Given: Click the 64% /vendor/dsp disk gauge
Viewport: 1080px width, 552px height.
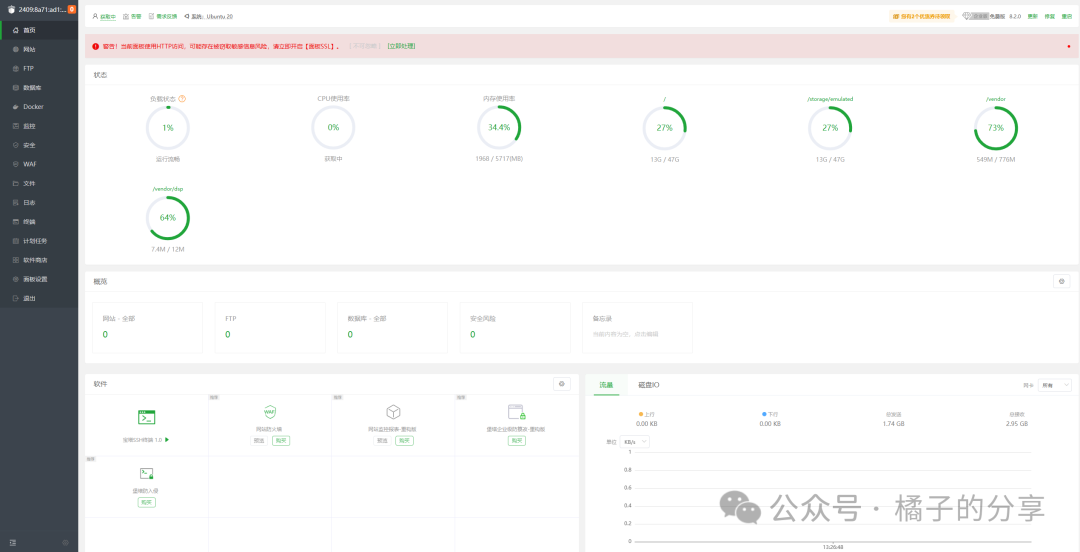Looking at the screenshot, I should (167, 218).
